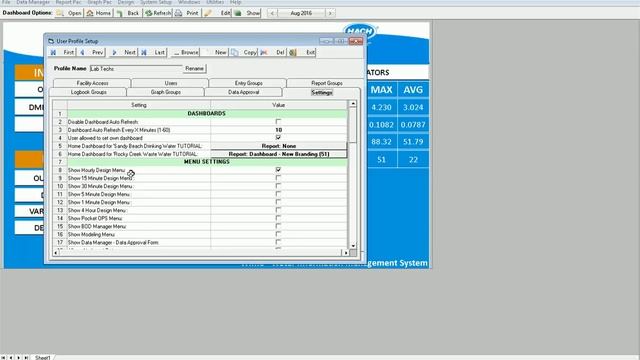Select row 8 number header in grid
The image size is (640, 360).
(x=60, y=170)
